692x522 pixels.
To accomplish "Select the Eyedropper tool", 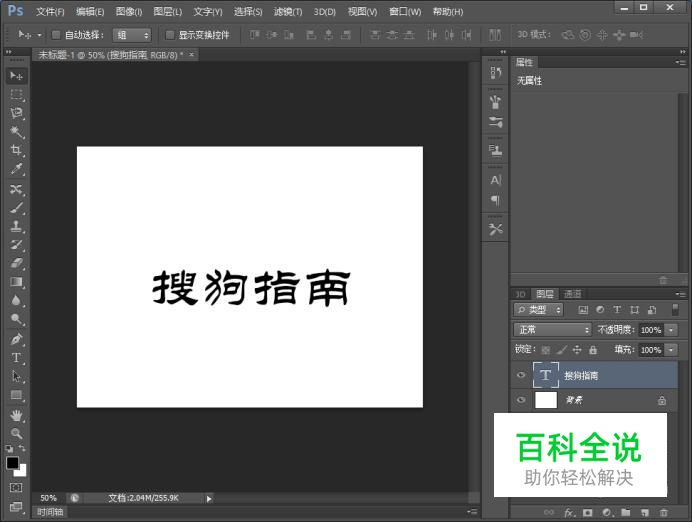I will coord(16,169).
